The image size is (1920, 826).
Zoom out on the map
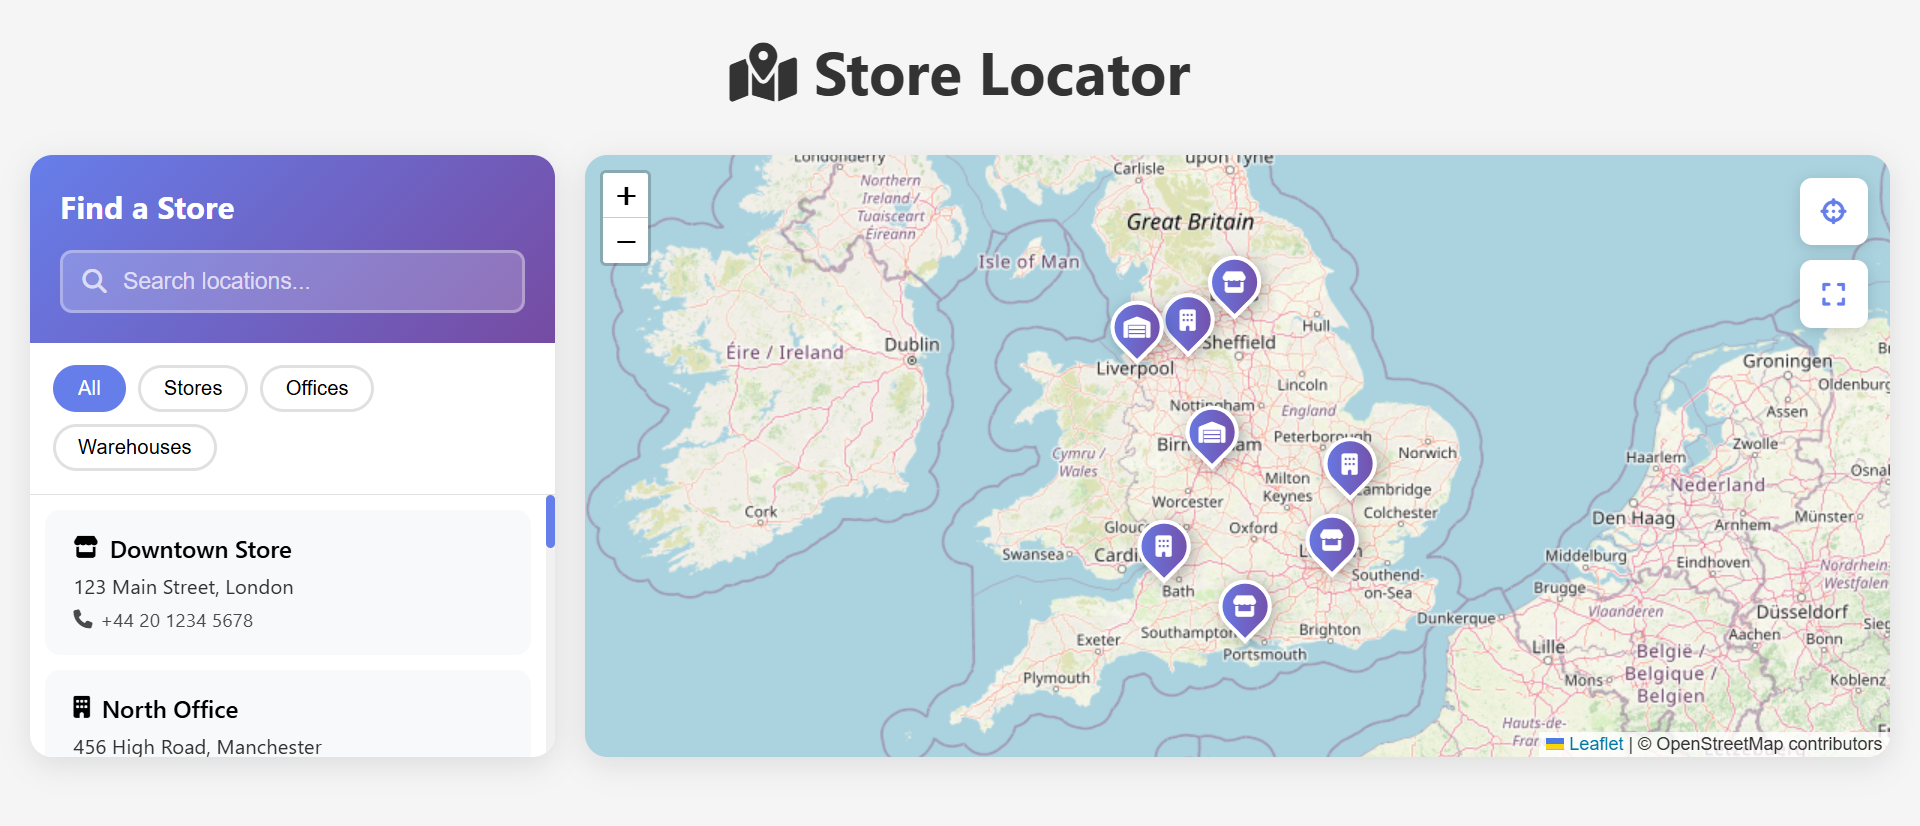(626, 242)
